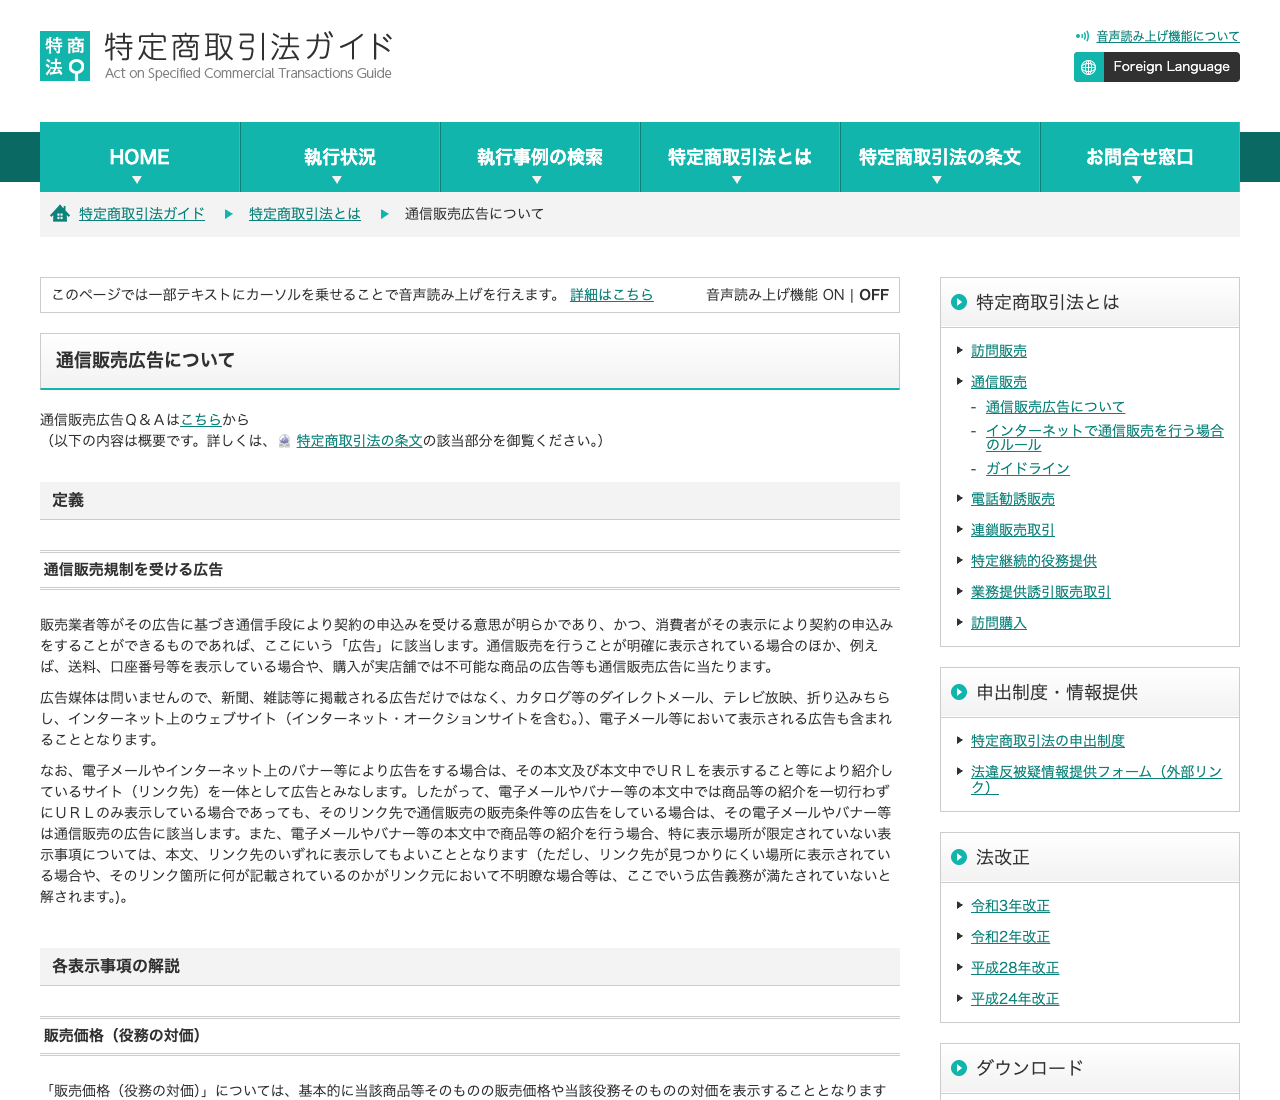The width and height of the screenshot is (1280, 1100).
Task: Expand the 特定商取引法の条文 nav menu arrow
Action: (x=937, y=180)
